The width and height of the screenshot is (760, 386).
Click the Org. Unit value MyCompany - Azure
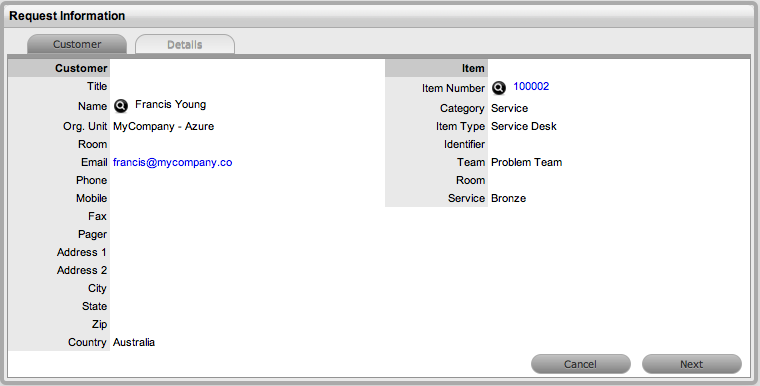tap(163, 127)
